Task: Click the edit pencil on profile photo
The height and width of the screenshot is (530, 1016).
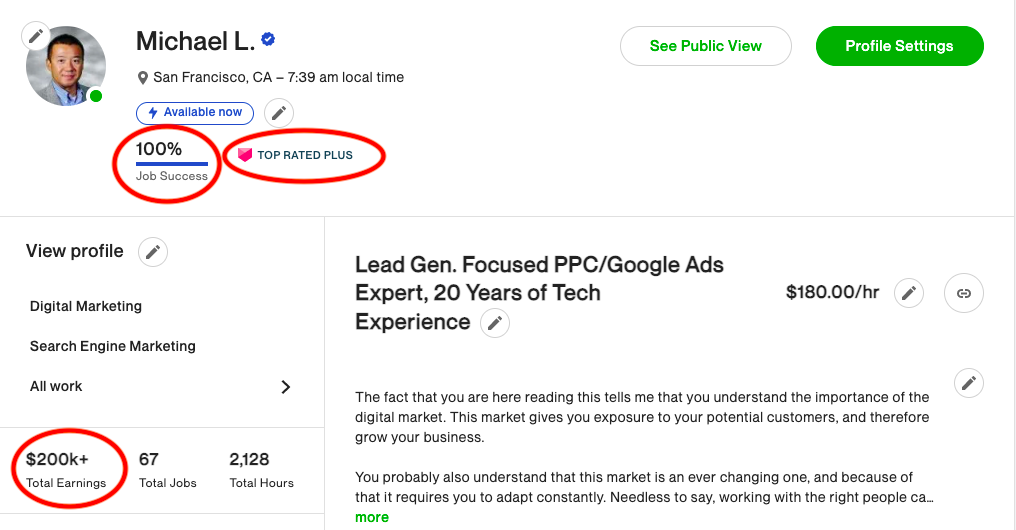Action: click(36, 37)
